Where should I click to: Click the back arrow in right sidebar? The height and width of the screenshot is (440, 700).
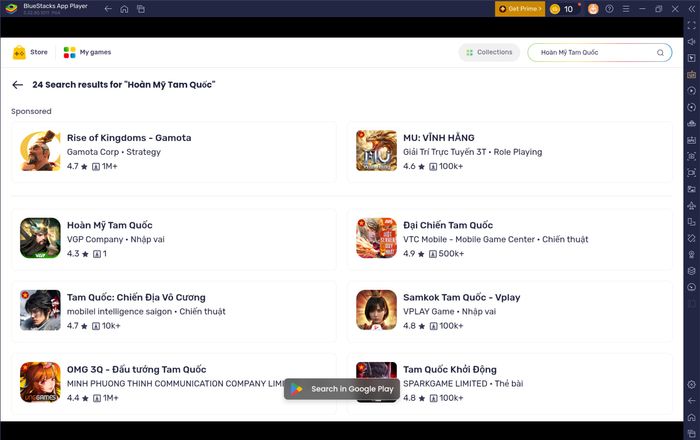pyautogui.click(x=692, y=401)
